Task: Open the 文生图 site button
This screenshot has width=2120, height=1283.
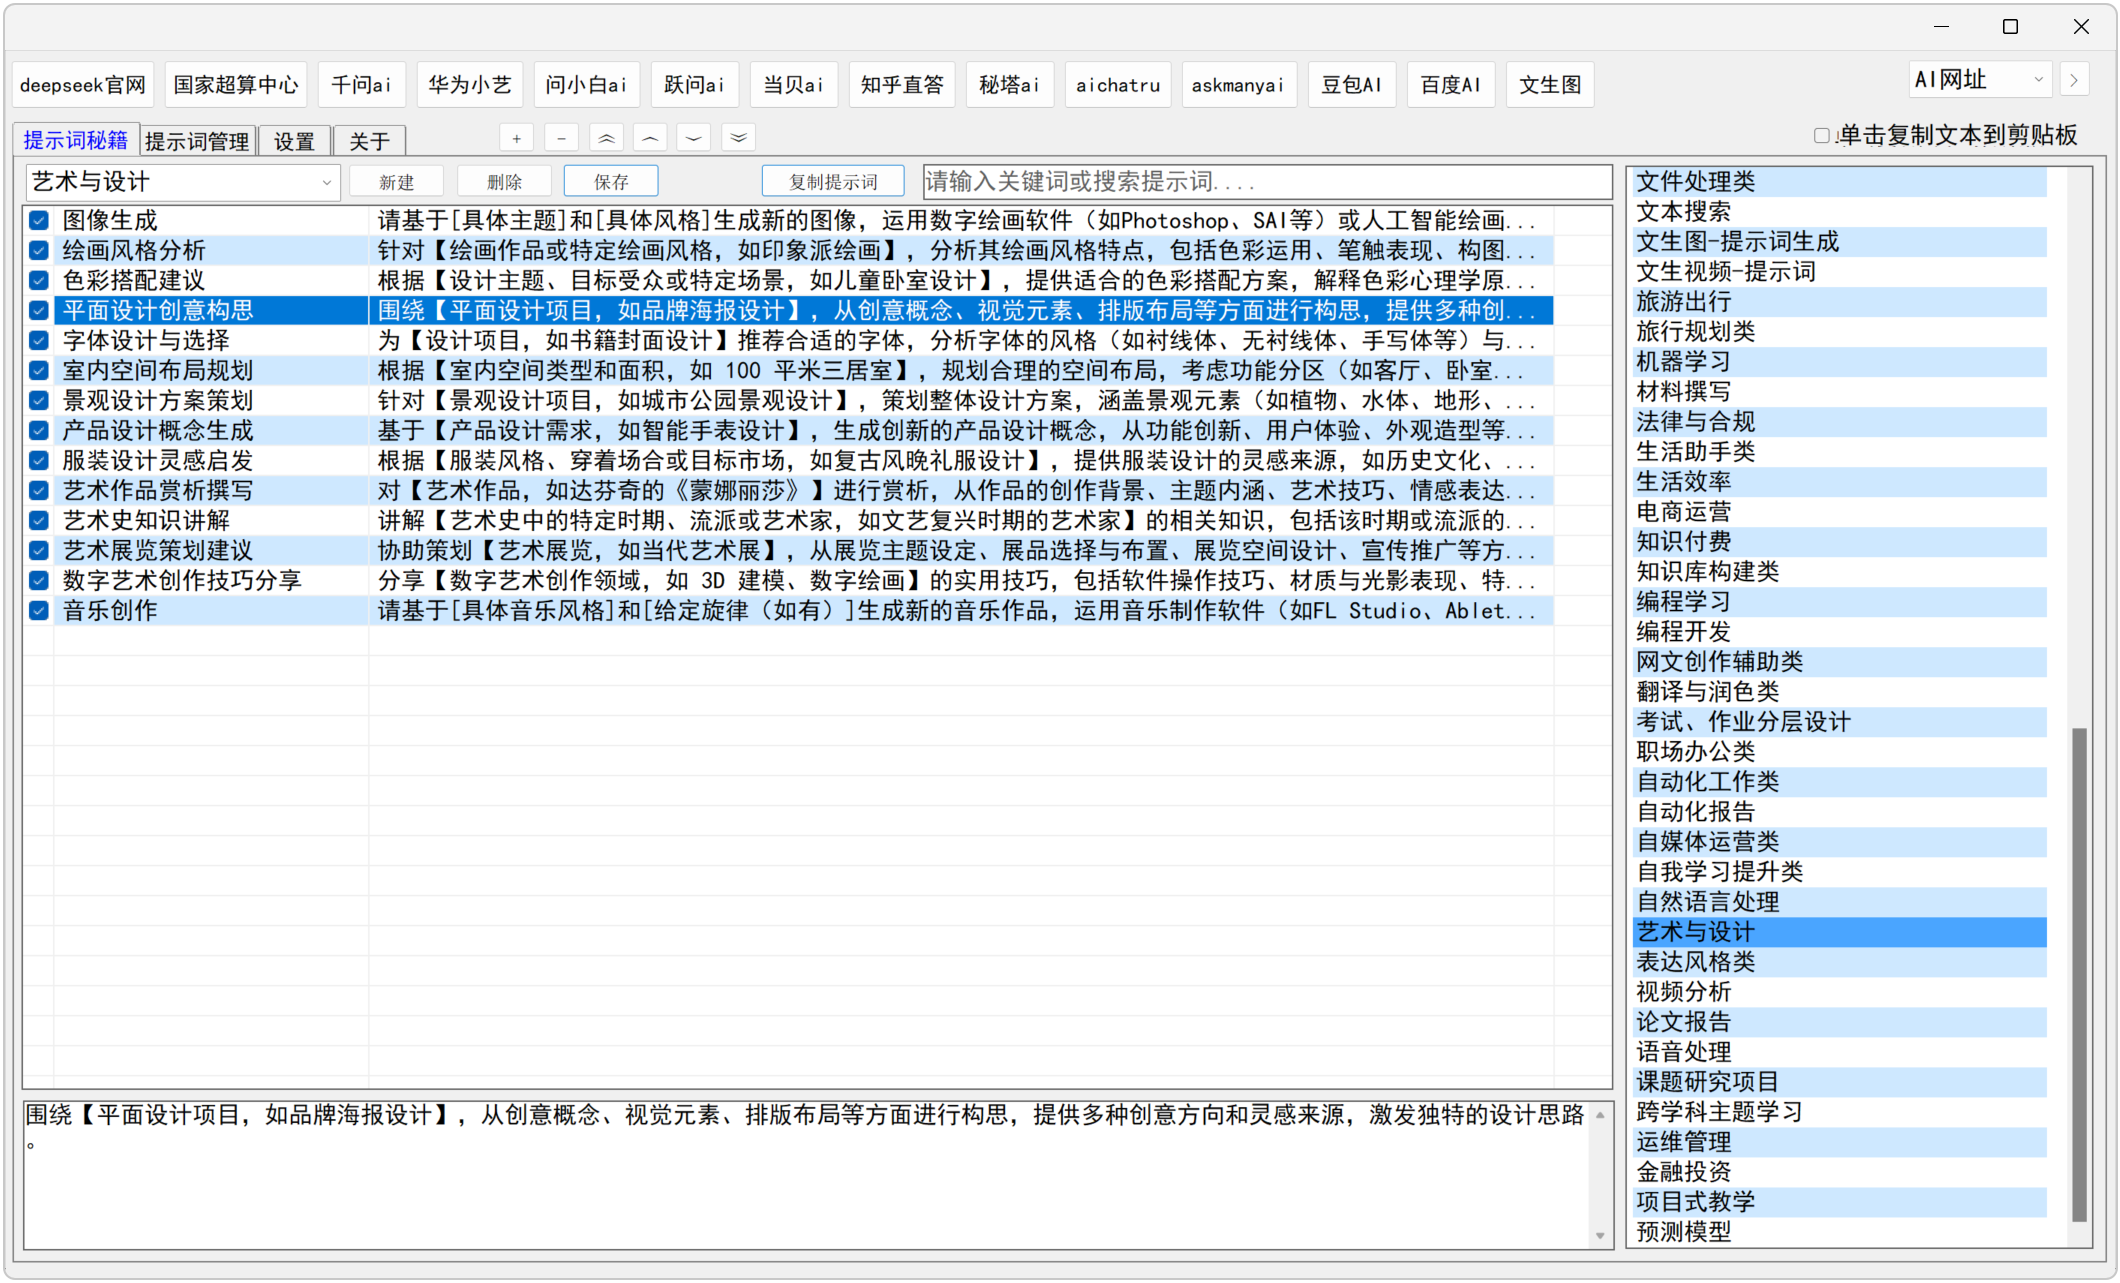Action: pos(1550,85)
